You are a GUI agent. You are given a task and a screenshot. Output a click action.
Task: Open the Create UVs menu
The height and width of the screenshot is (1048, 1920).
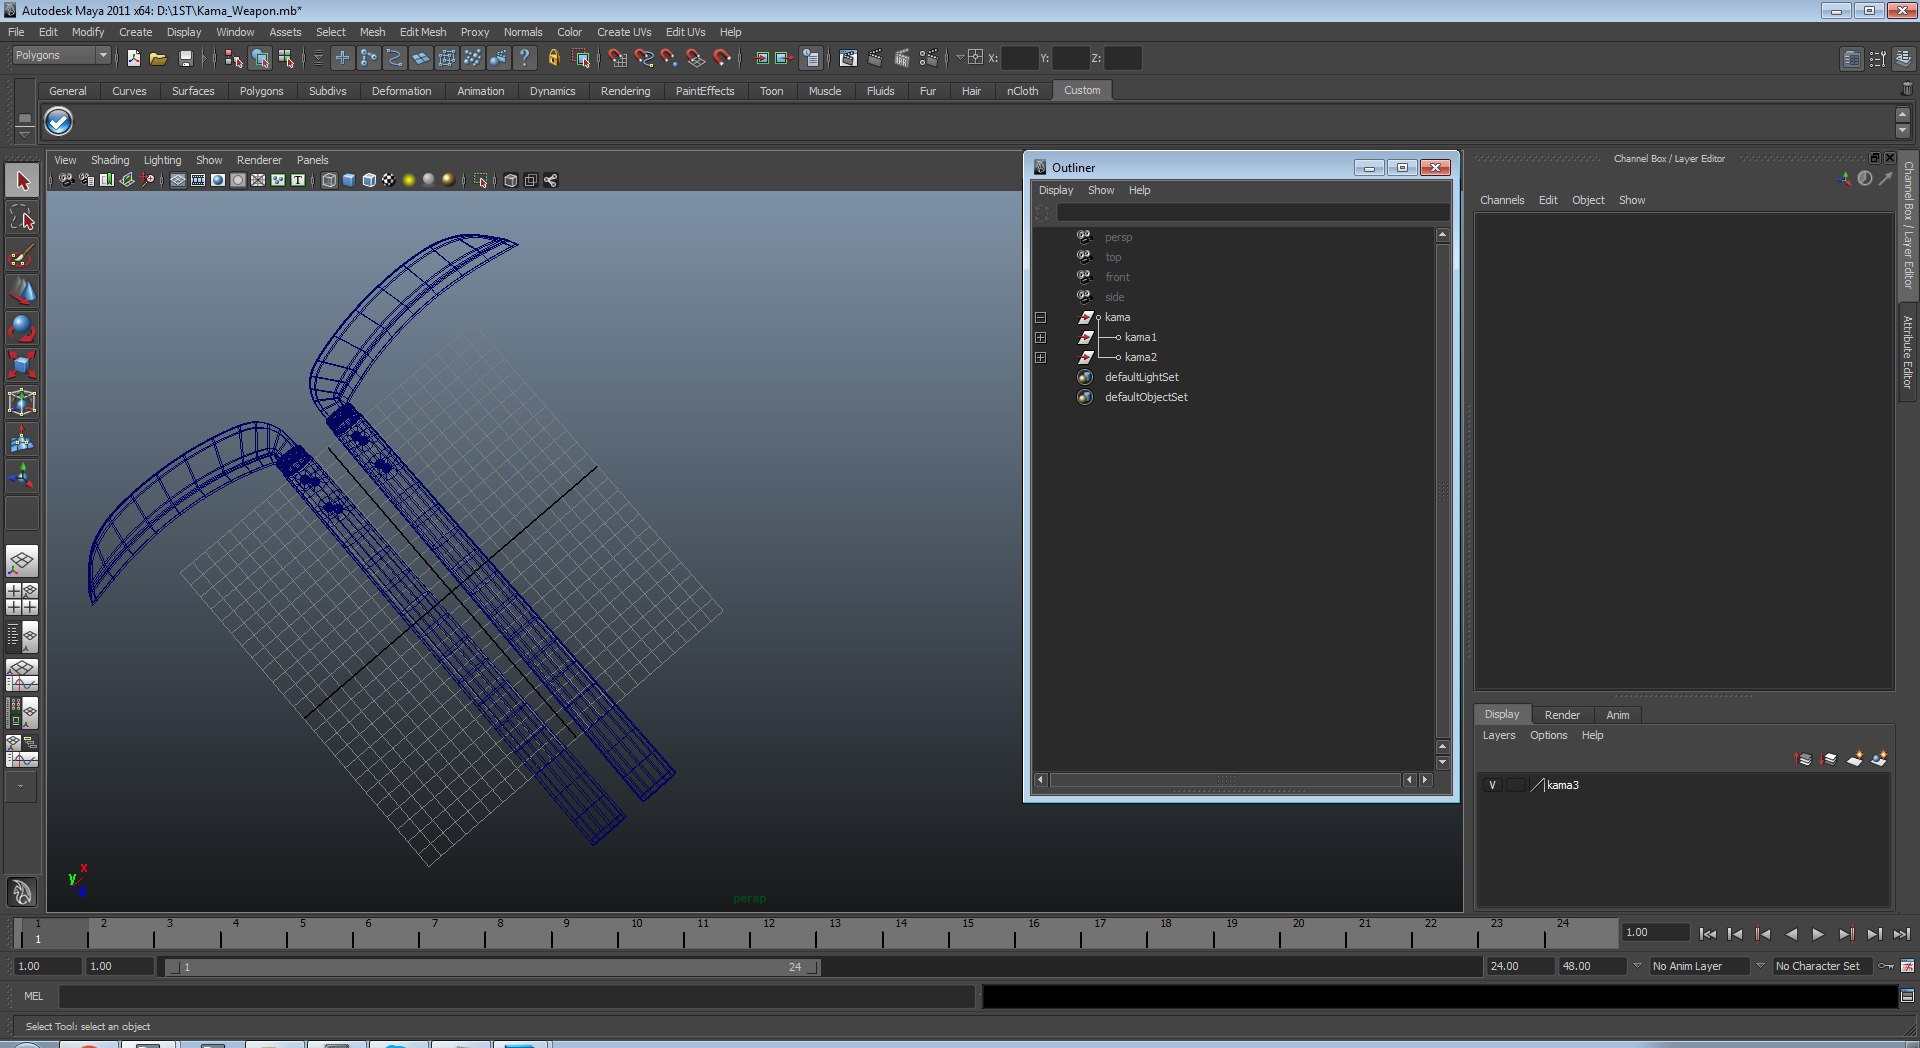point(623,32)
